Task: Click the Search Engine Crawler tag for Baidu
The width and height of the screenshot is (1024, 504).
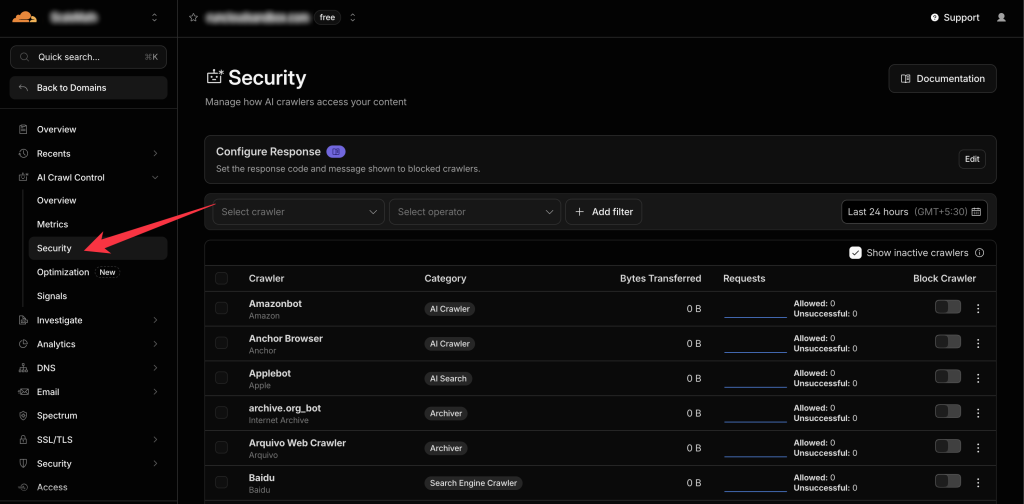Action: click(x=473, y=483)
